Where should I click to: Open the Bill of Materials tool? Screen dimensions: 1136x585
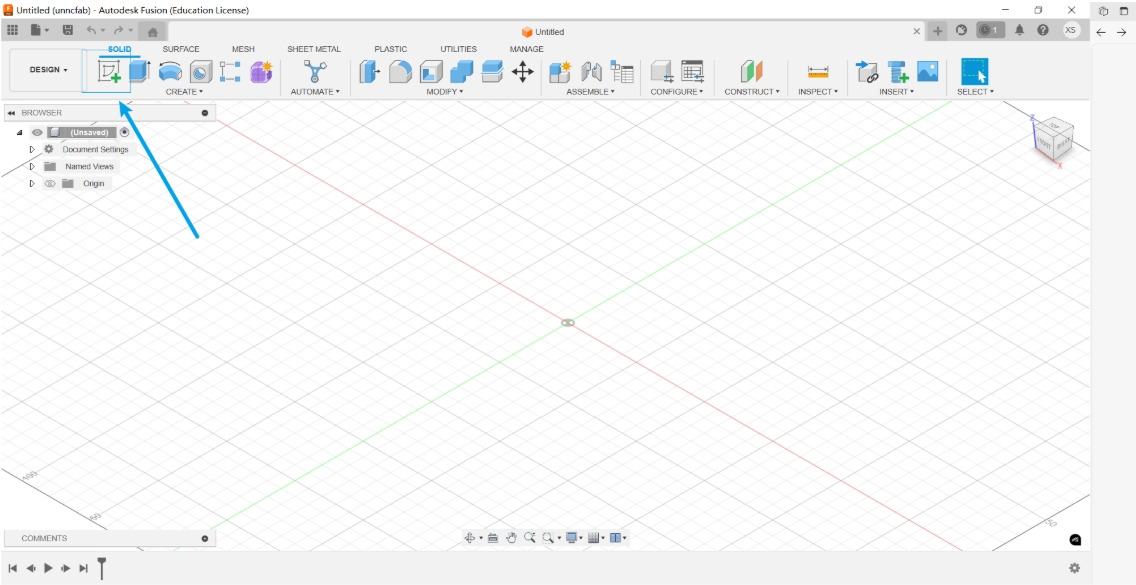tap(622, 72)
